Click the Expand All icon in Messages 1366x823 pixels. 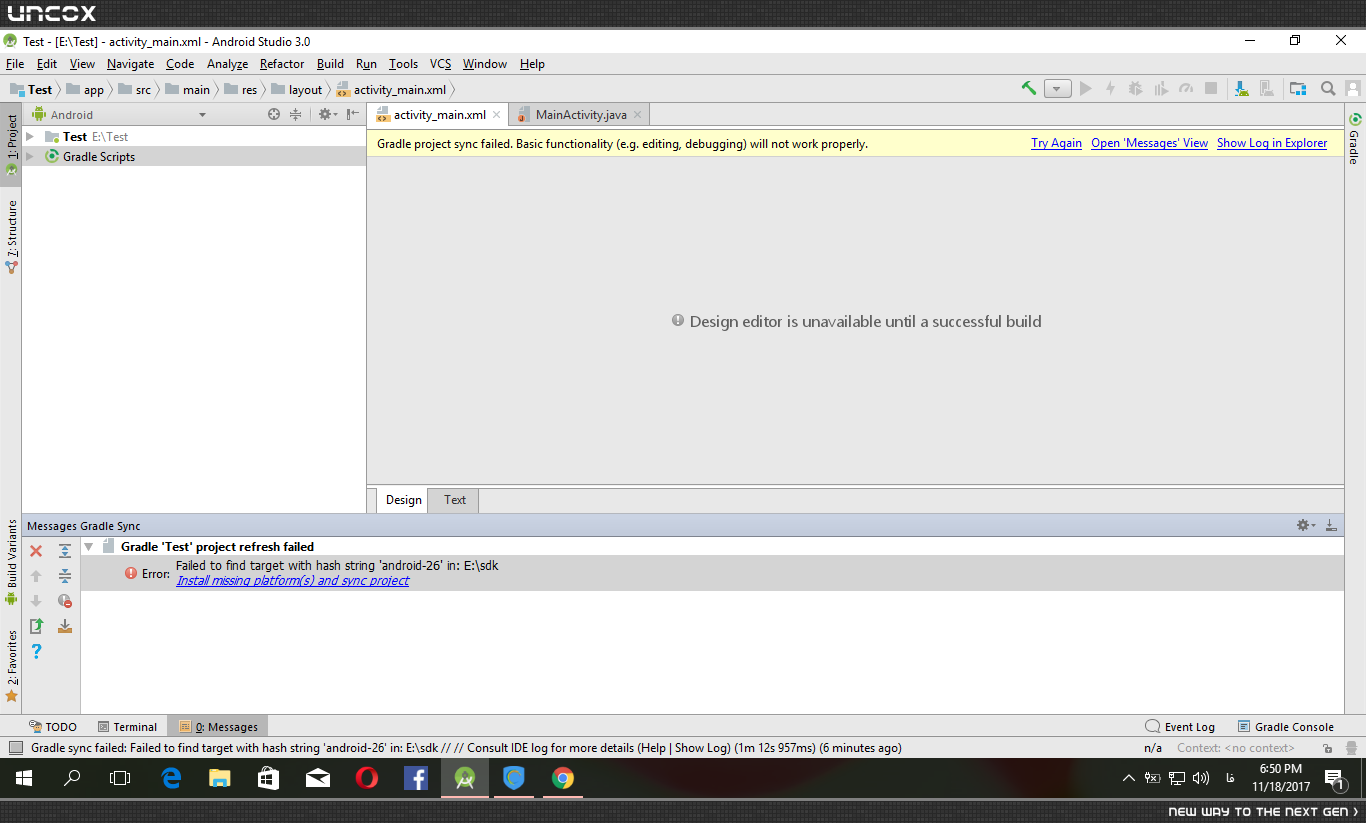click(65, 551)
